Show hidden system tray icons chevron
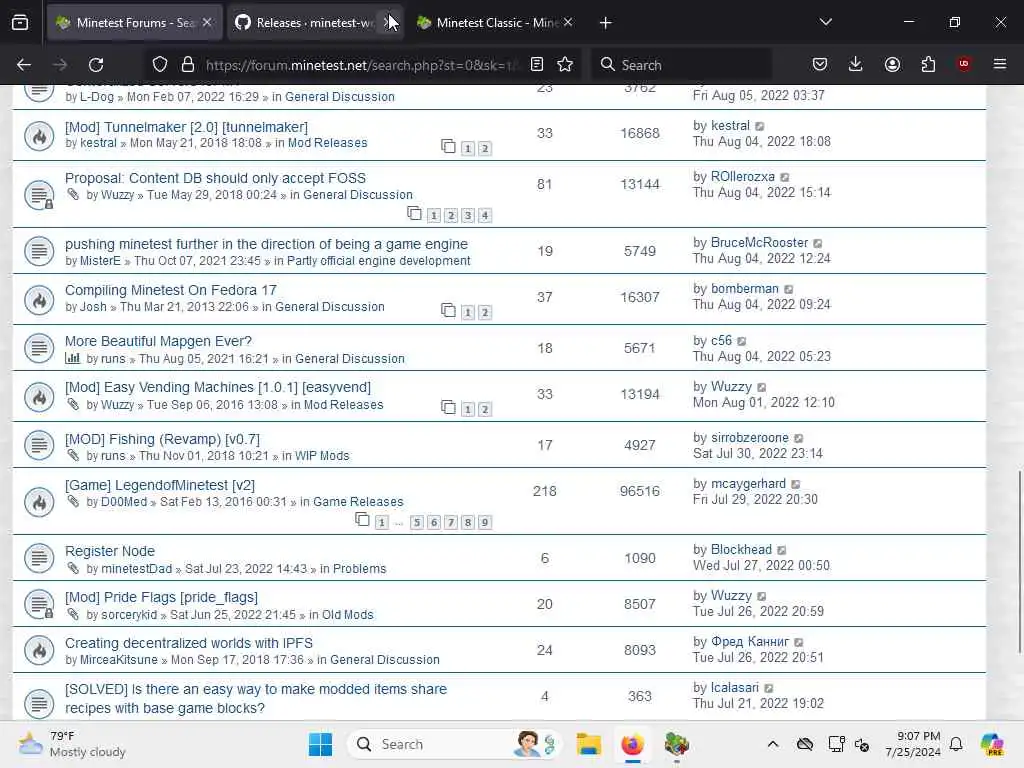The image size is (1024, 768). pos(773,744)
